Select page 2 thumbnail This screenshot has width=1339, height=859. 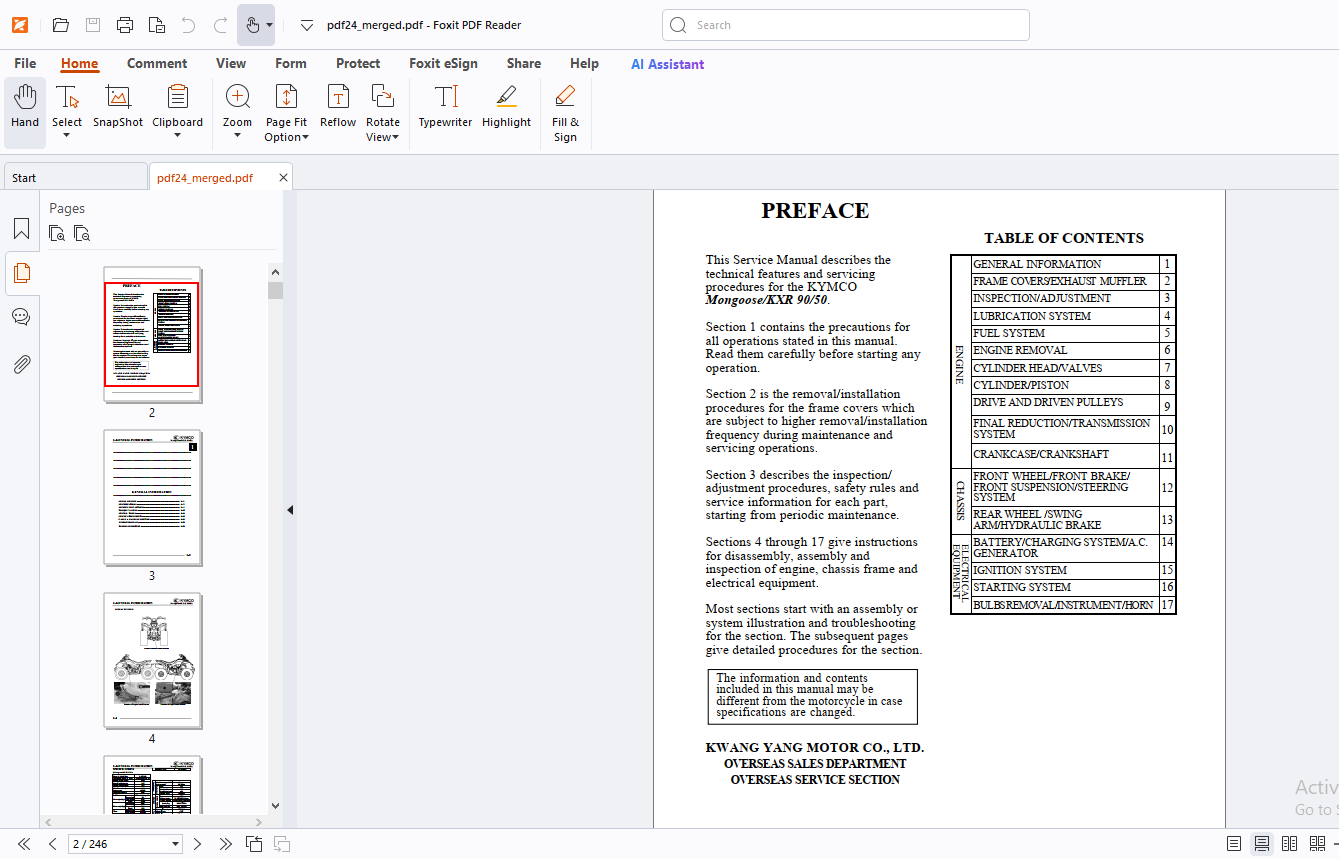tap(153, 334)
